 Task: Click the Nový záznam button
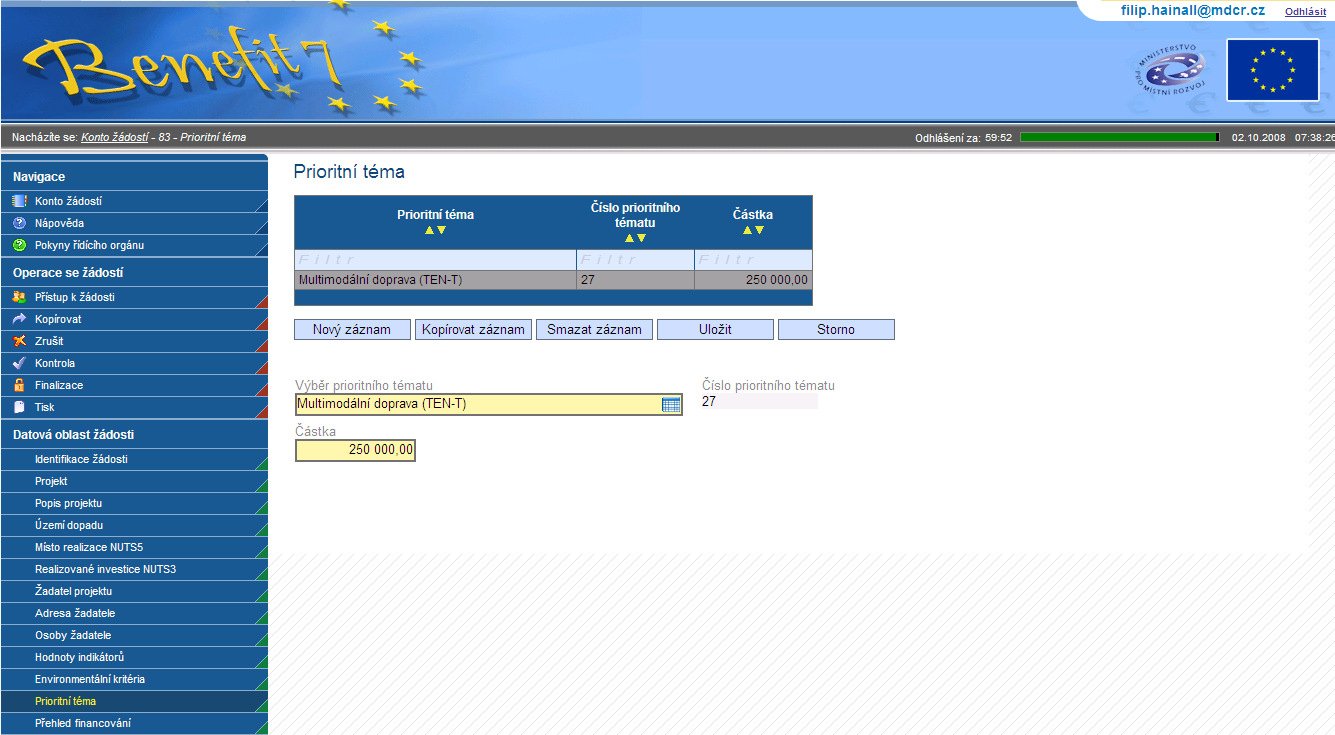click(352, 329)
